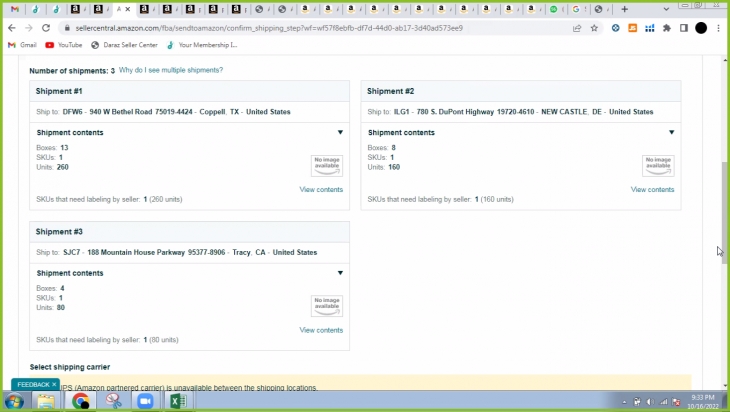Open the volume speaker icon
The height and width of the screenshot is (412, 730).
650,402
